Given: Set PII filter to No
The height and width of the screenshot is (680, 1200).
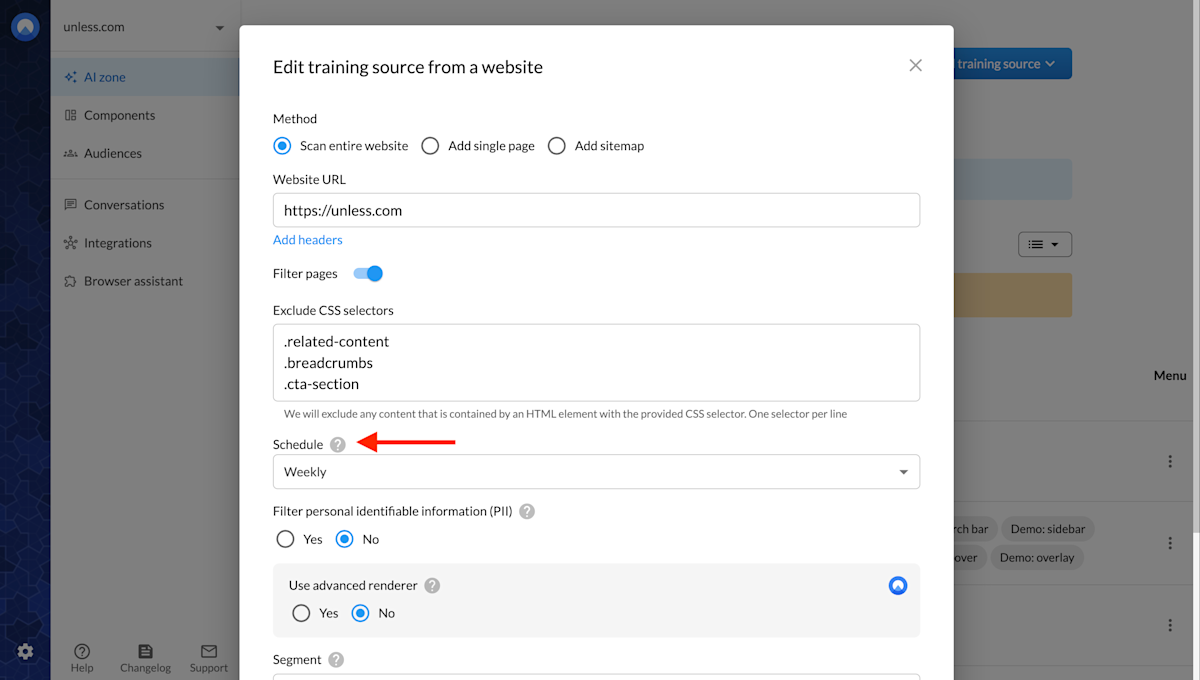Looking at the screenshot, I should pos(345,539).
